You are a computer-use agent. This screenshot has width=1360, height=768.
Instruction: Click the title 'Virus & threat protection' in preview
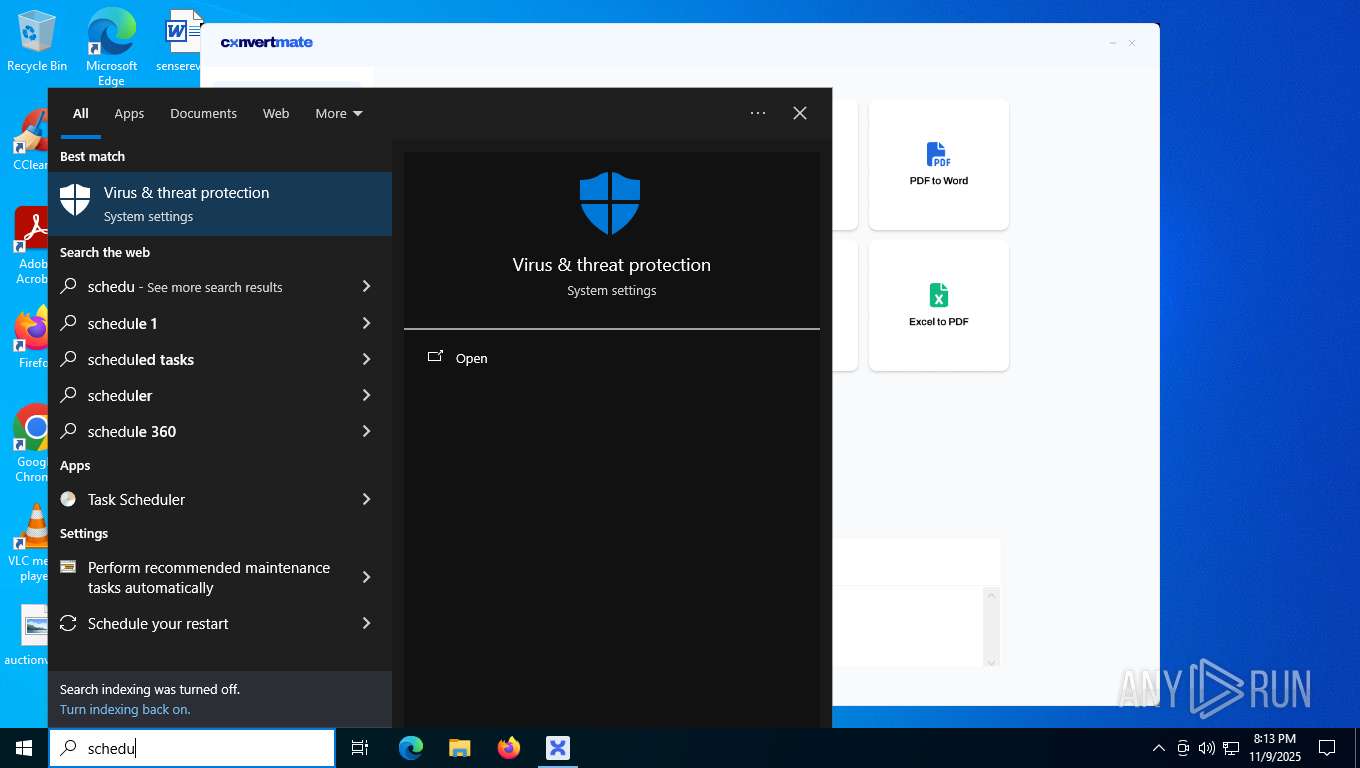612,265
